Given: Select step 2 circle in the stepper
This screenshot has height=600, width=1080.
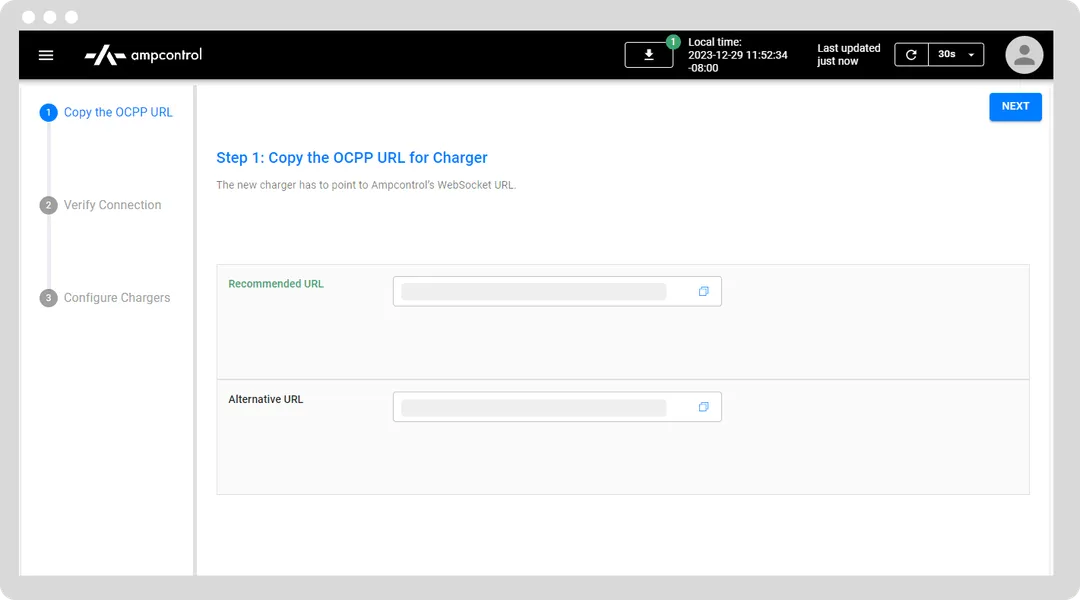Looking at the screenshot, I should pos(48,205).
